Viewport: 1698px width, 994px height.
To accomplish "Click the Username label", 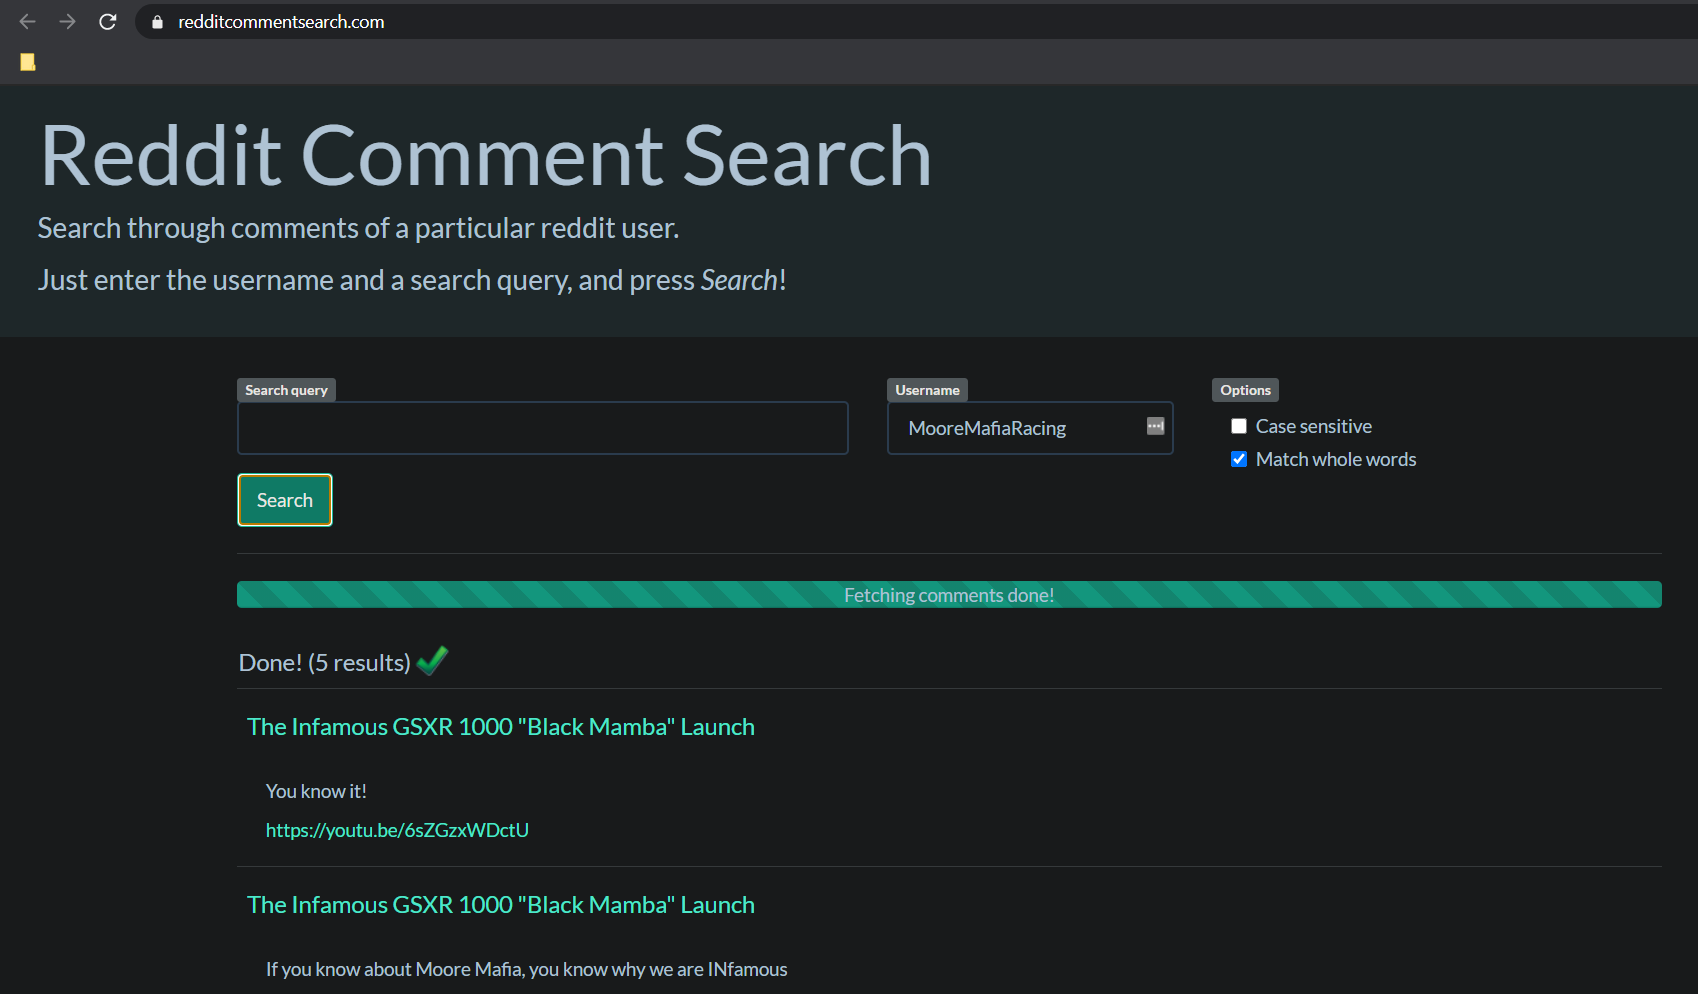I will pyautogui.click(x=927, y=390).
